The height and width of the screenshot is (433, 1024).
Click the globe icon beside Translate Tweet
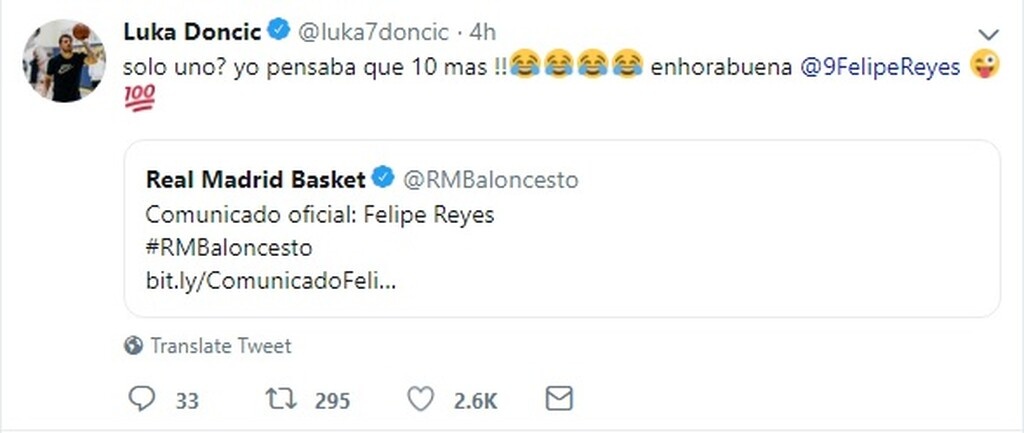tap(134, 346)
